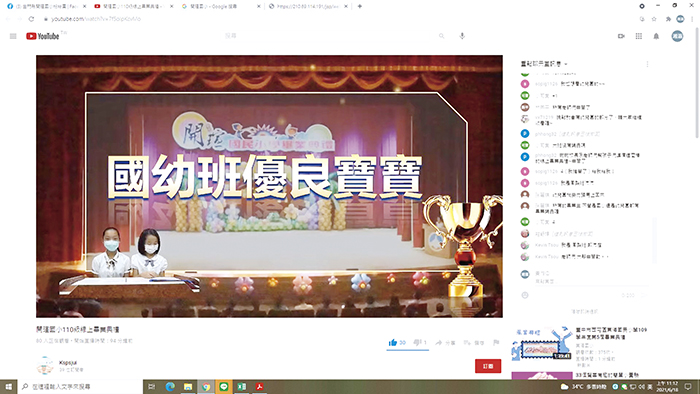Open recommended video thumbnail with 1:29:41 duration
This screenshot has width=700, height=394.
[x=542, y=344]
